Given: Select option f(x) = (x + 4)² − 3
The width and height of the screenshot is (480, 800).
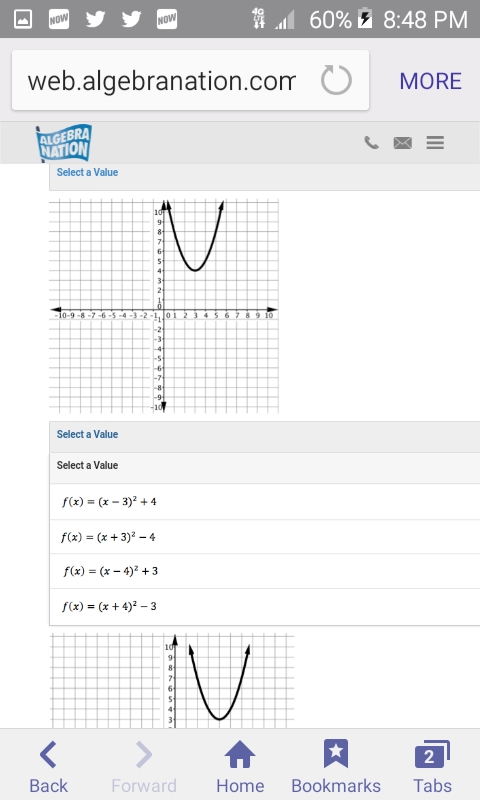Looking at the screenshot, I should (x=264, y=606).
